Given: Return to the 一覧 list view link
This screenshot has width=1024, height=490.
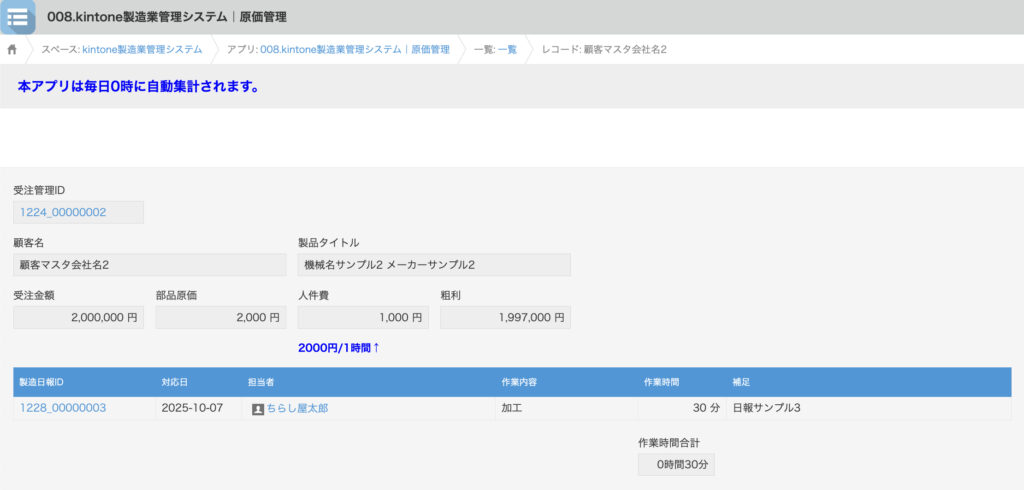Looking at the screenshot, I should click(x=507, y=49).
